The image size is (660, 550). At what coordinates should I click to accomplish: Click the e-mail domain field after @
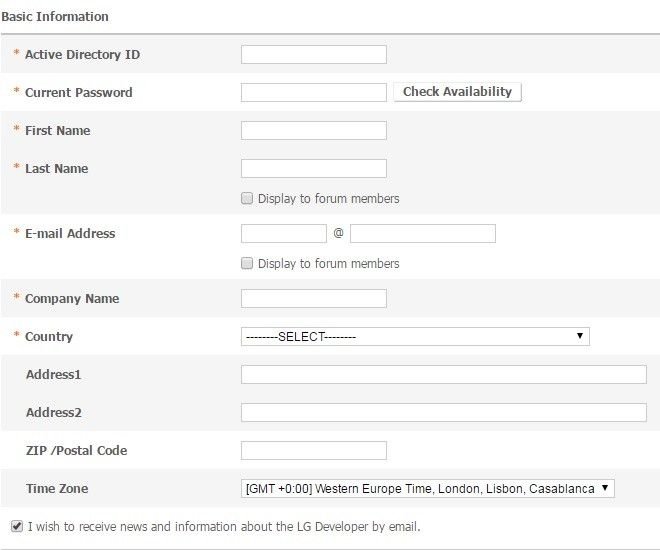pyautogui.click(x=423, y=234)
